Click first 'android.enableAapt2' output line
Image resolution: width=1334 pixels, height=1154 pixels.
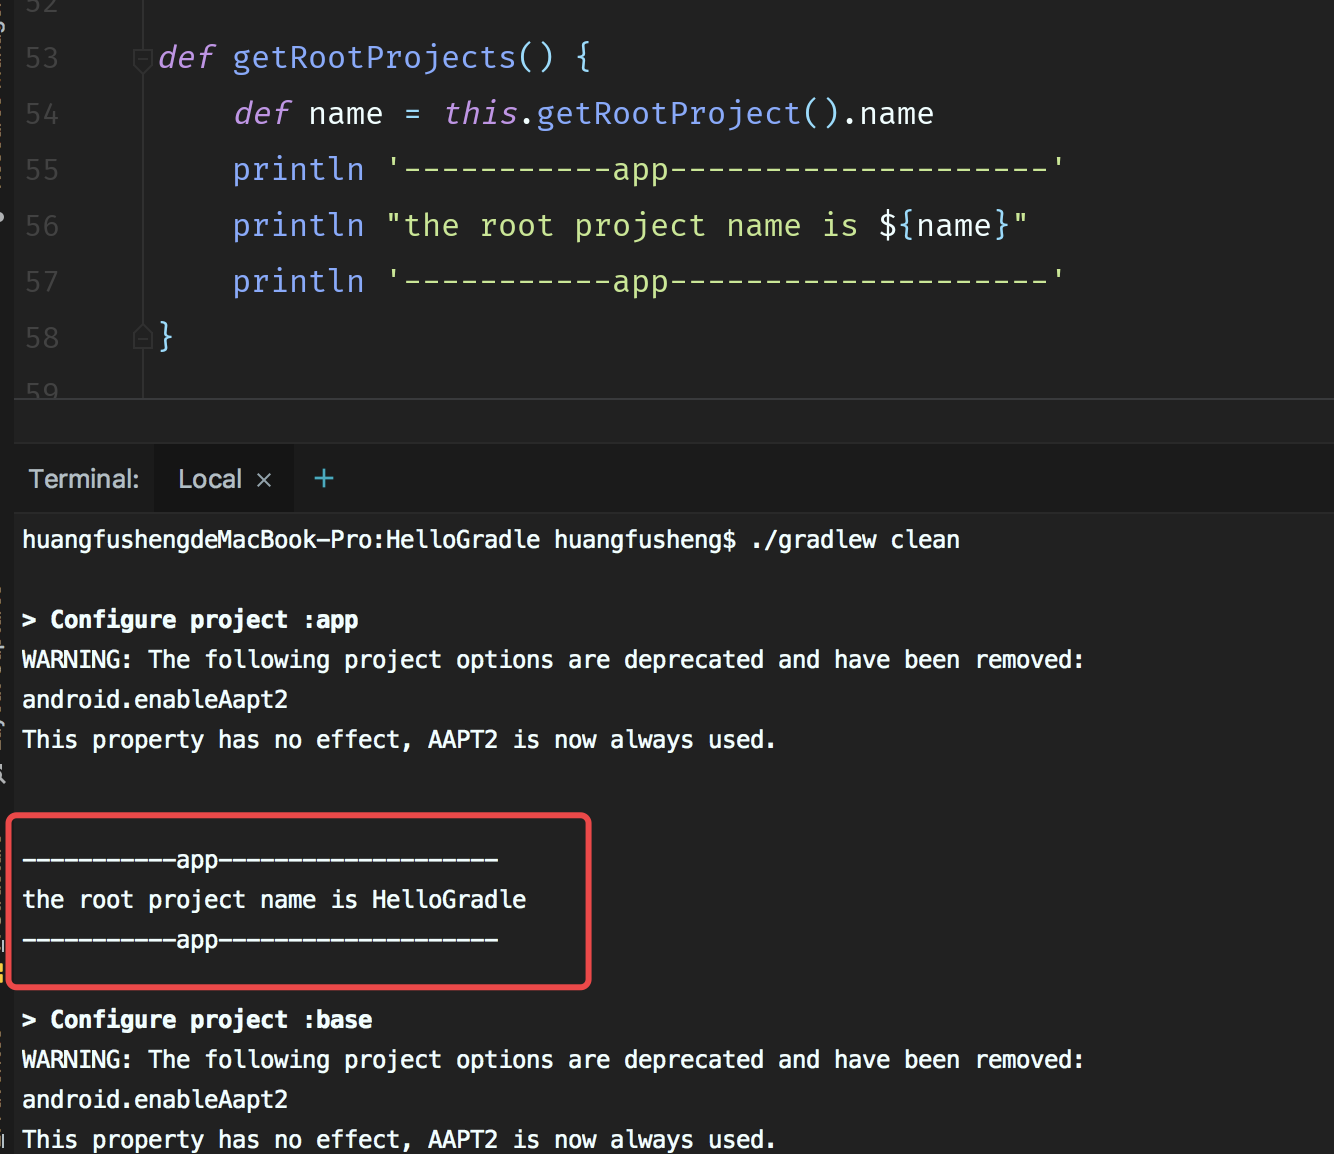[x=155, y=700]
